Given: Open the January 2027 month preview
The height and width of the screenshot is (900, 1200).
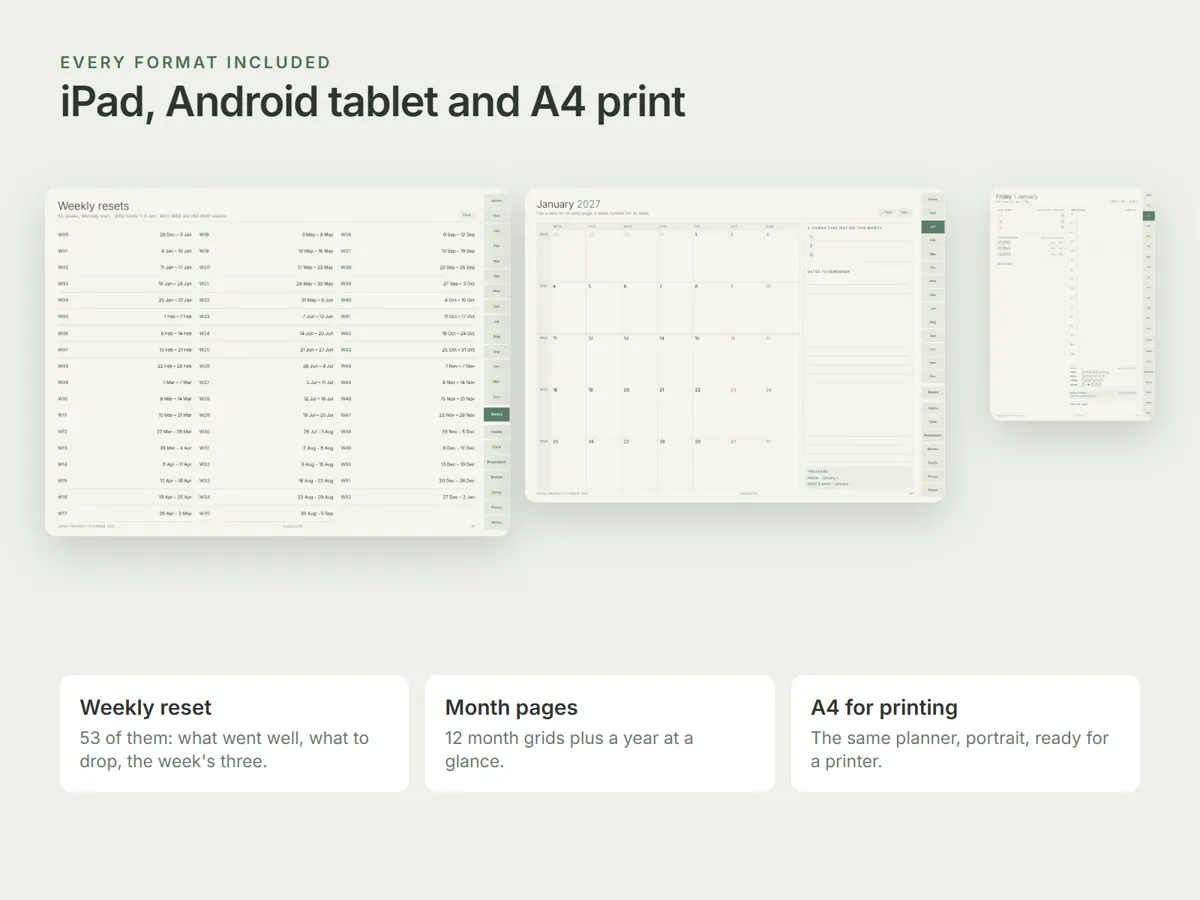Looking at the screenshot, I should [734, 345].
